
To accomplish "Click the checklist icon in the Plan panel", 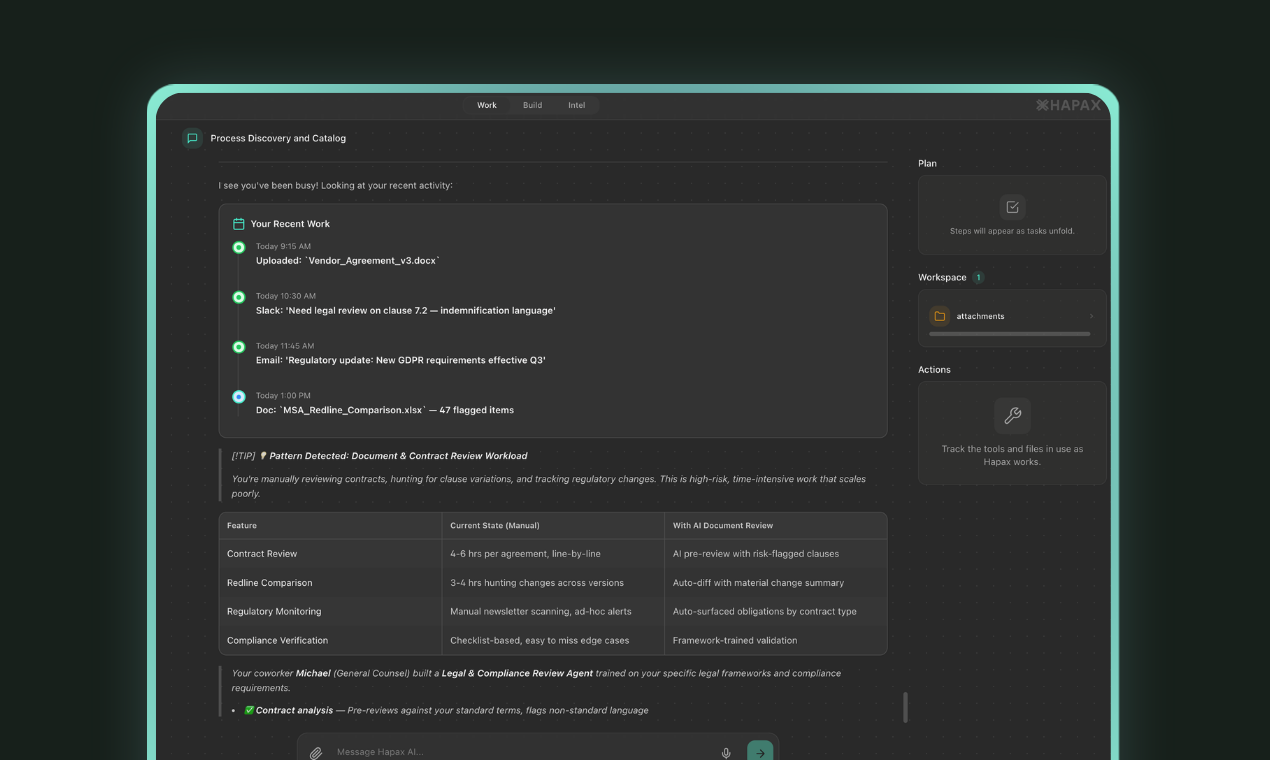I will (x=1012, y=207).
